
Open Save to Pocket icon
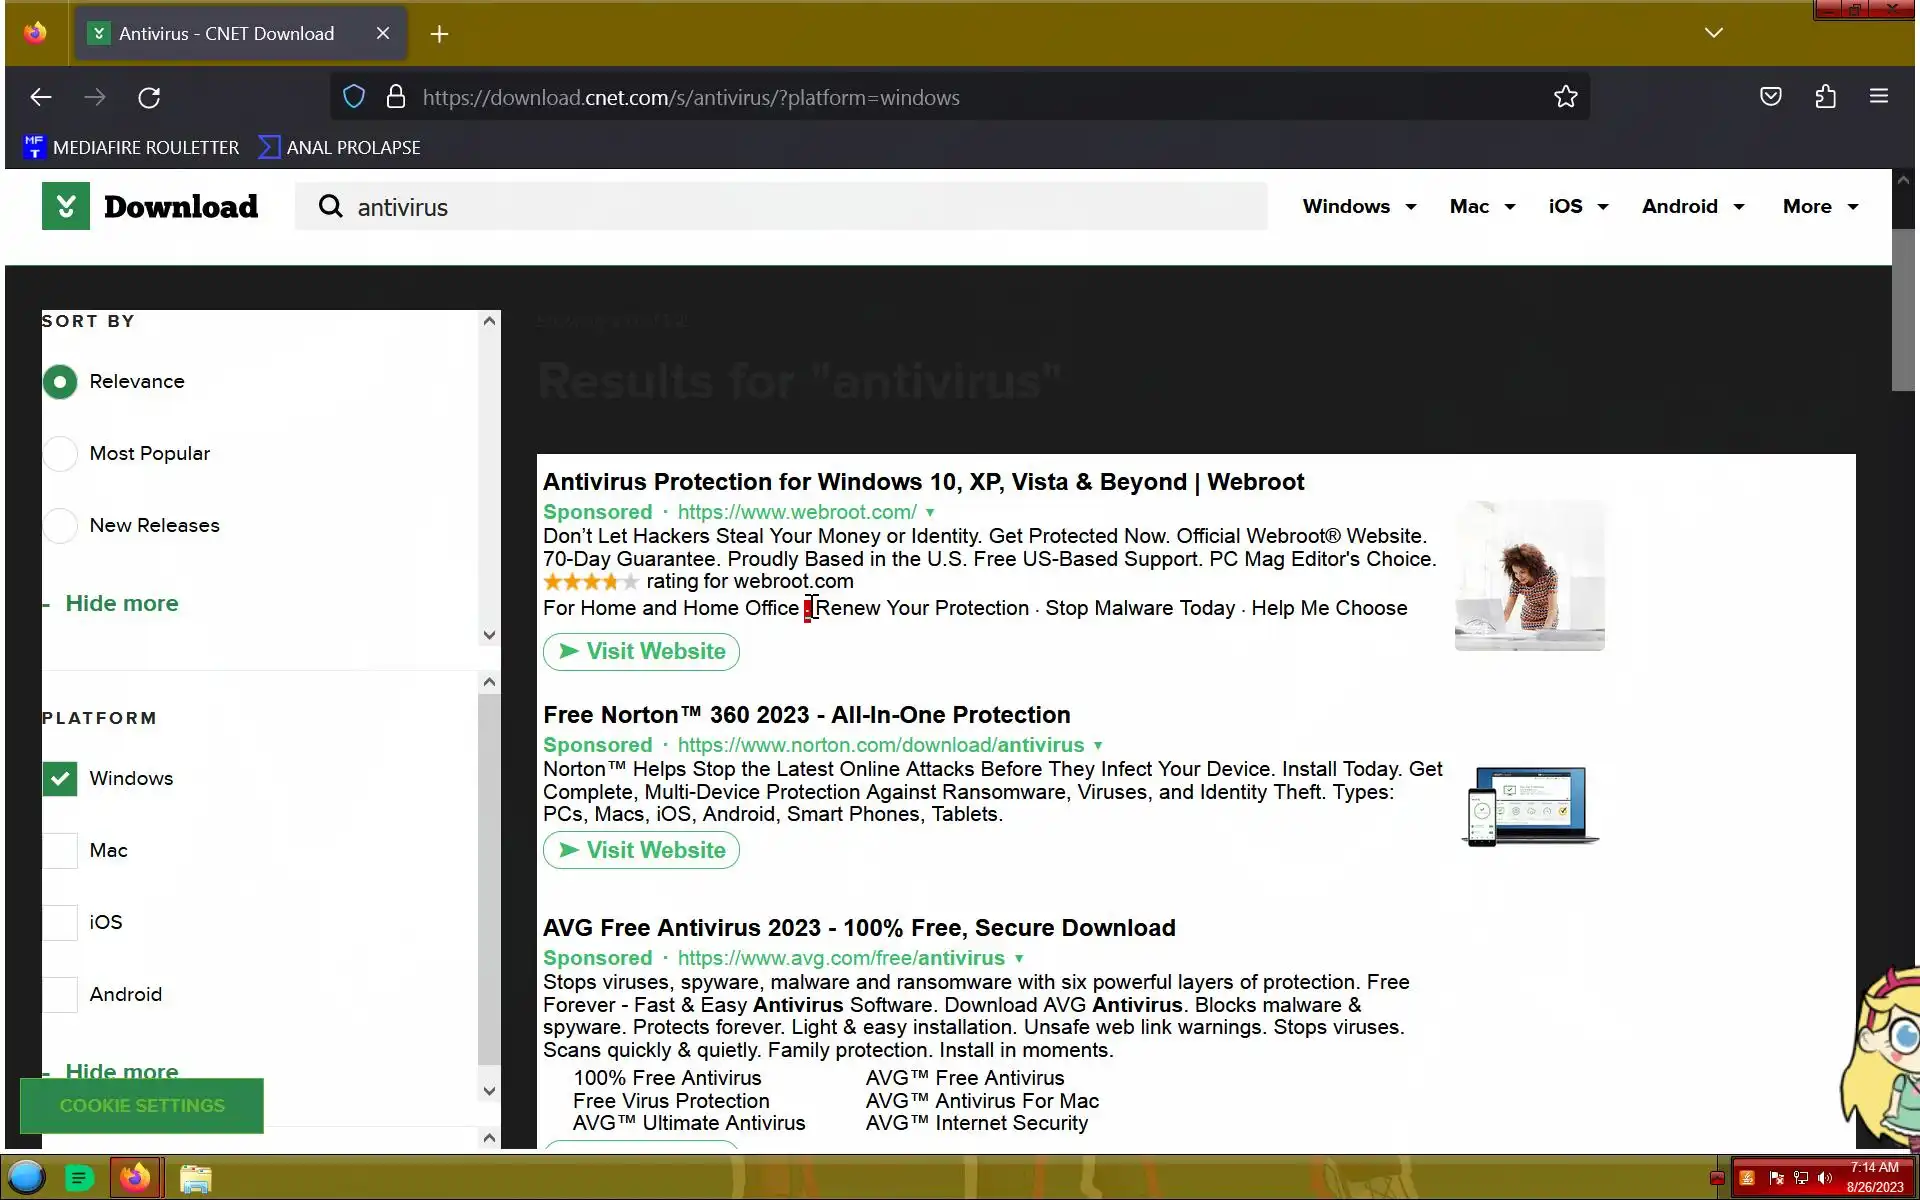coord(1770,97)
